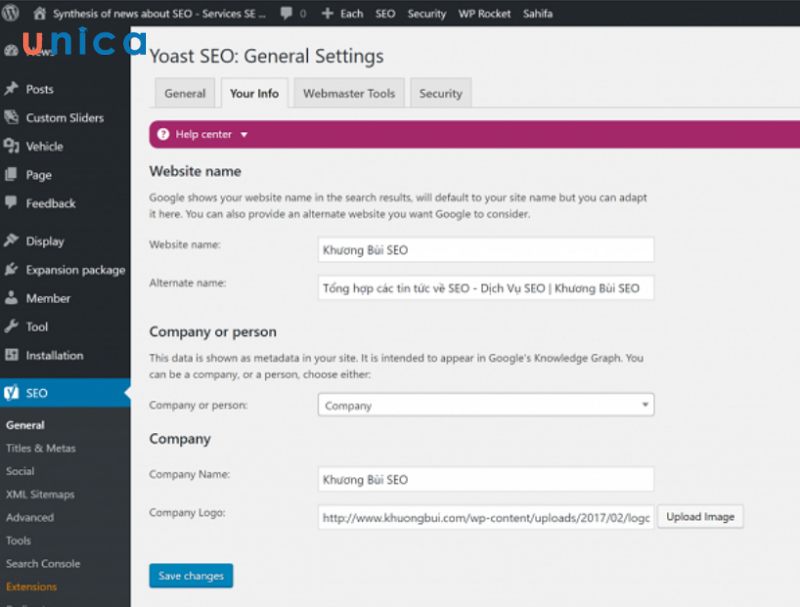Click the Member user icon
The width and height of the screenshot is (800, 607).
click(11, 298)
